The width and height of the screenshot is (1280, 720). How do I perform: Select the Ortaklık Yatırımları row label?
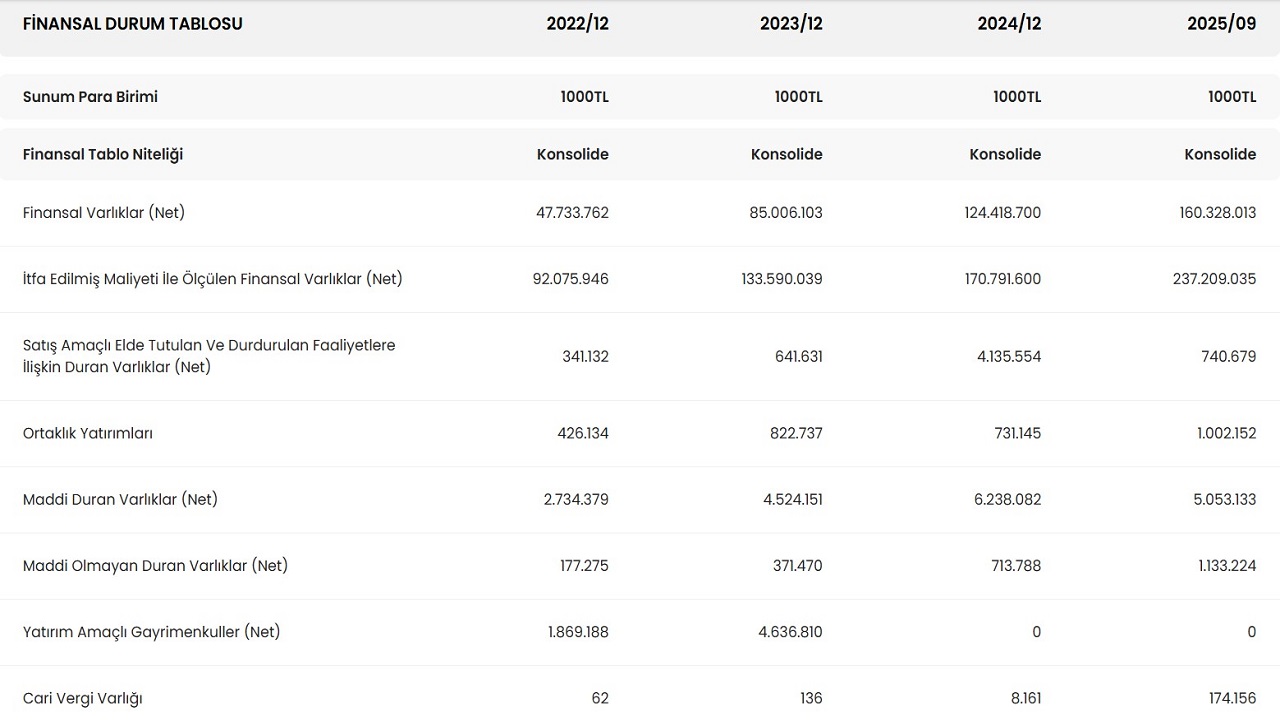(x=88, y=433)
